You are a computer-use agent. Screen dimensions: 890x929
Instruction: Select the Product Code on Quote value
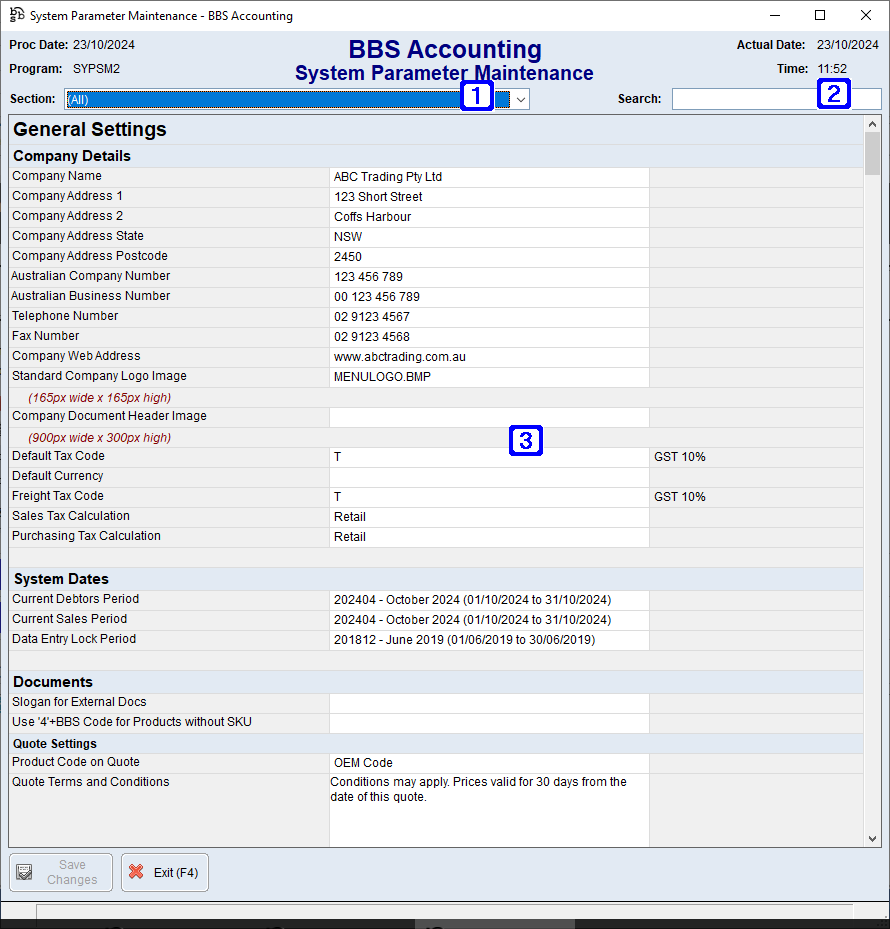[x=488, y=763]
